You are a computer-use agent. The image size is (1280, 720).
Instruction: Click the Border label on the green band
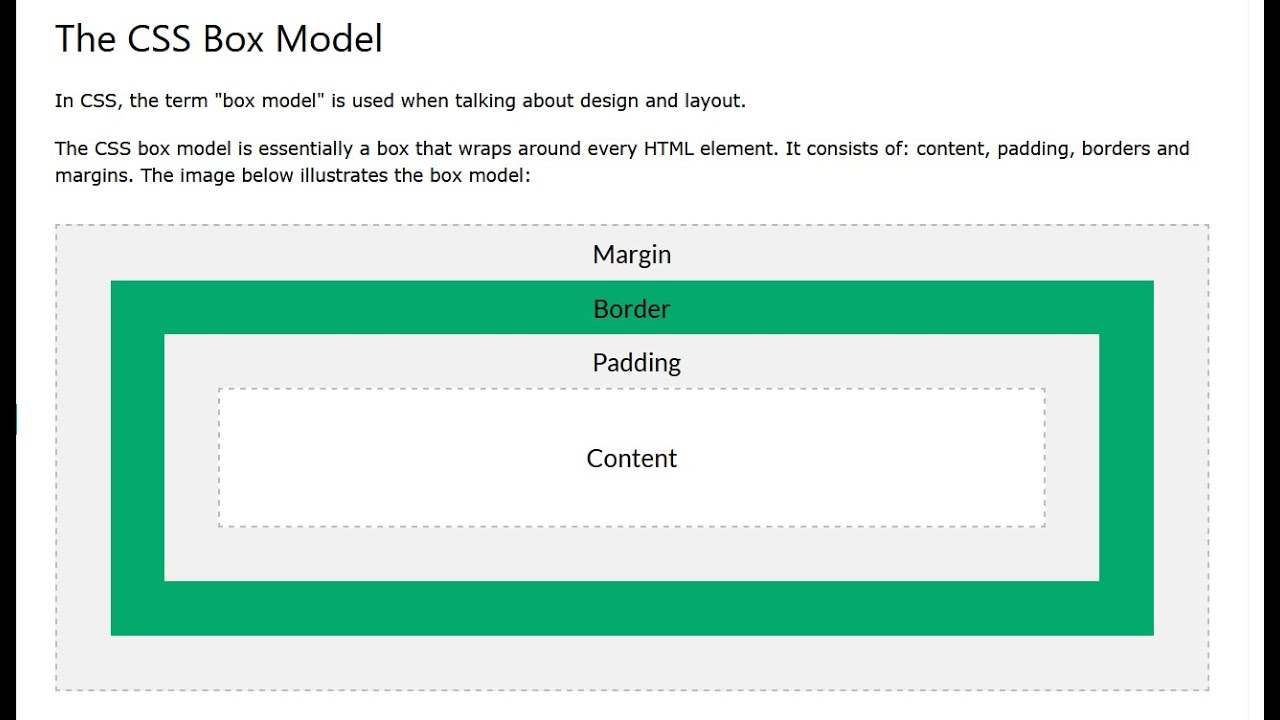coord(632,309)
